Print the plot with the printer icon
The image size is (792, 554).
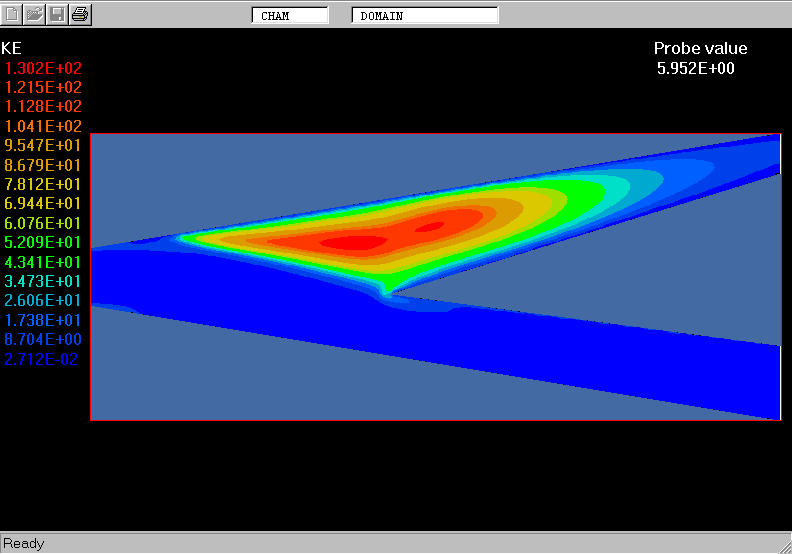(80, 14)
